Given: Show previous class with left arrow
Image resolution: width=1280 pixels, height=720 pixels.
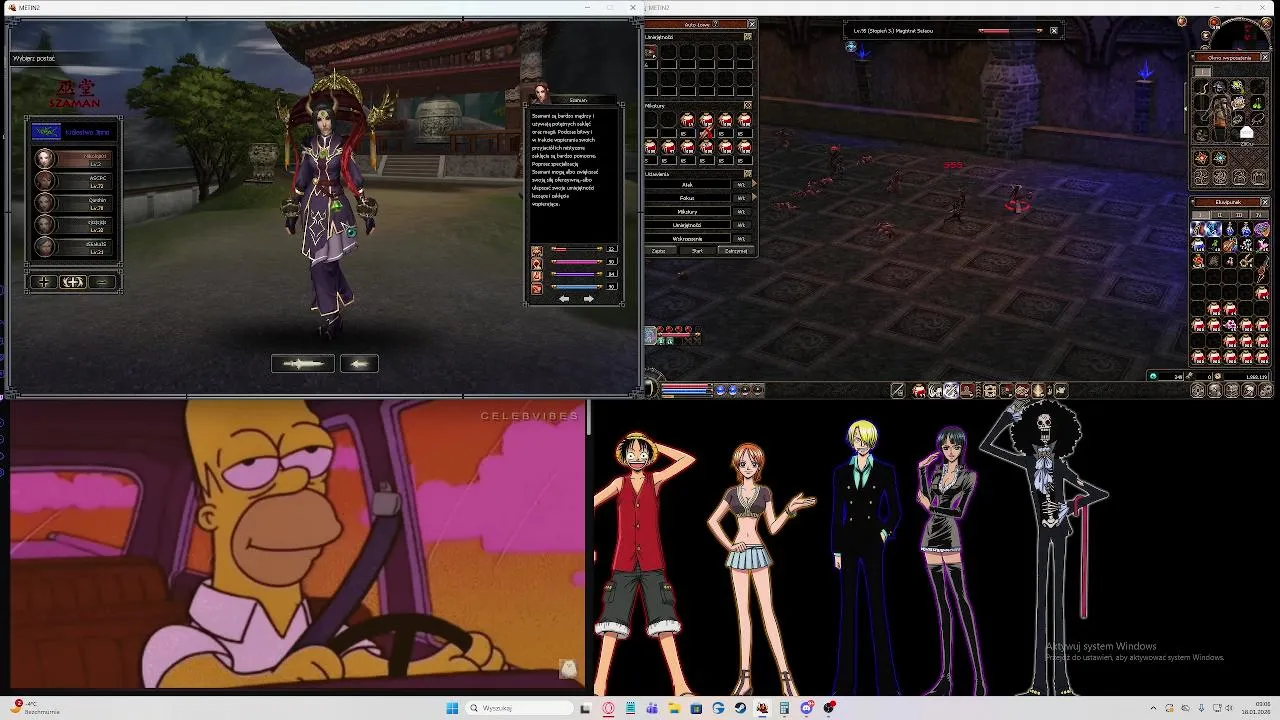Looking at the screenshot, I should 564,298.
